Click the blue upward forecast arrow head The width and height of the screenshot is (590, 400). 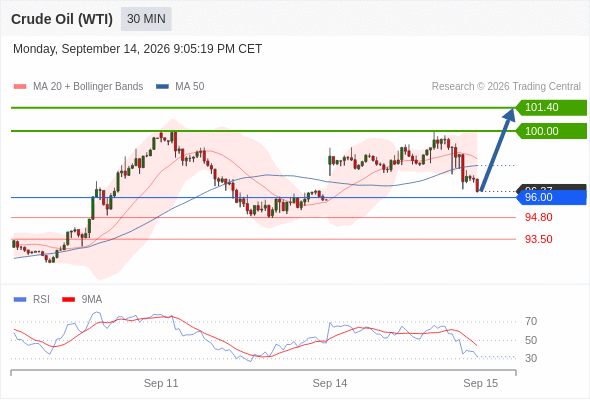(x=509, y=114)
